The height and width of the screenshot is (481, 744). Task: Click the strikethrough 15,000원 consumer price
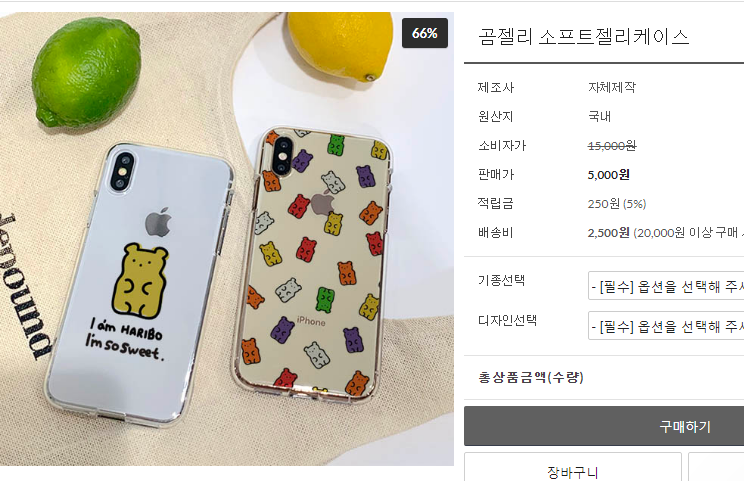(612, 146)
